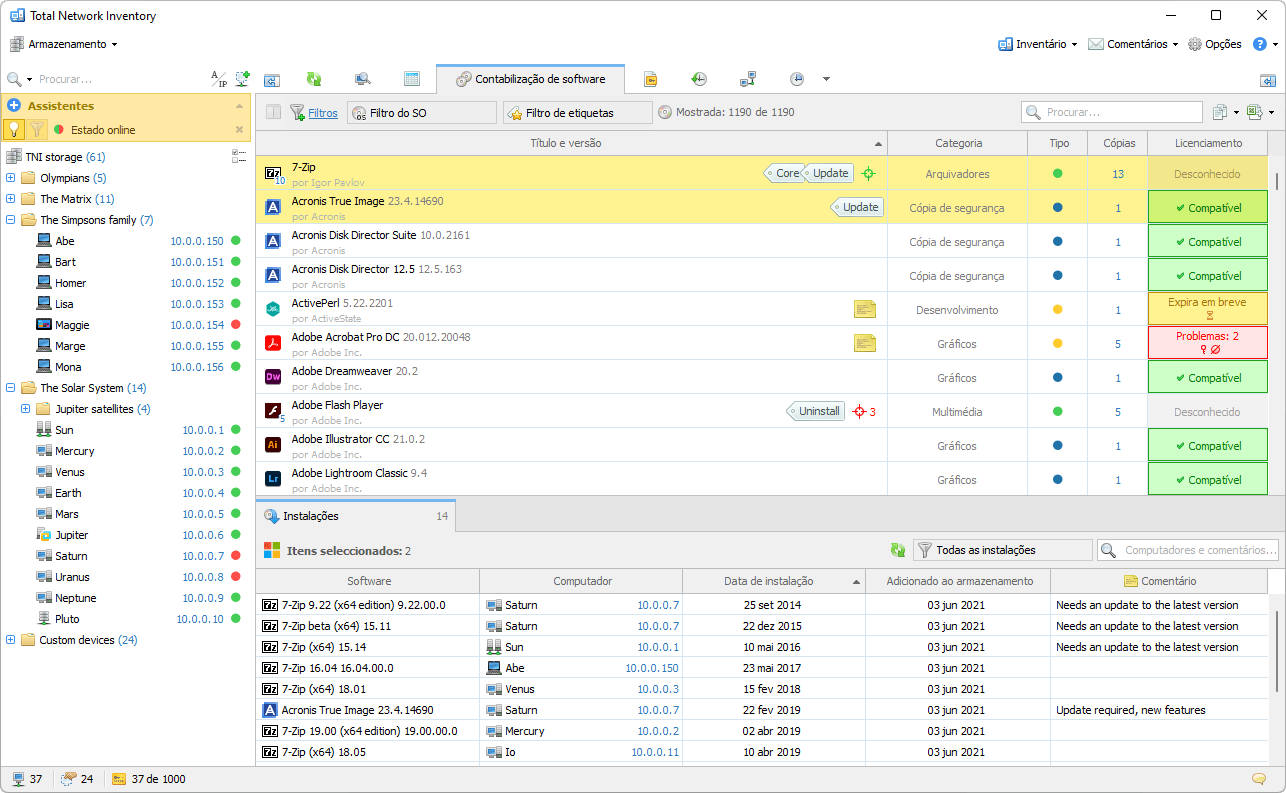
Task: Click the add network node icon
Action: coord(242,79)
